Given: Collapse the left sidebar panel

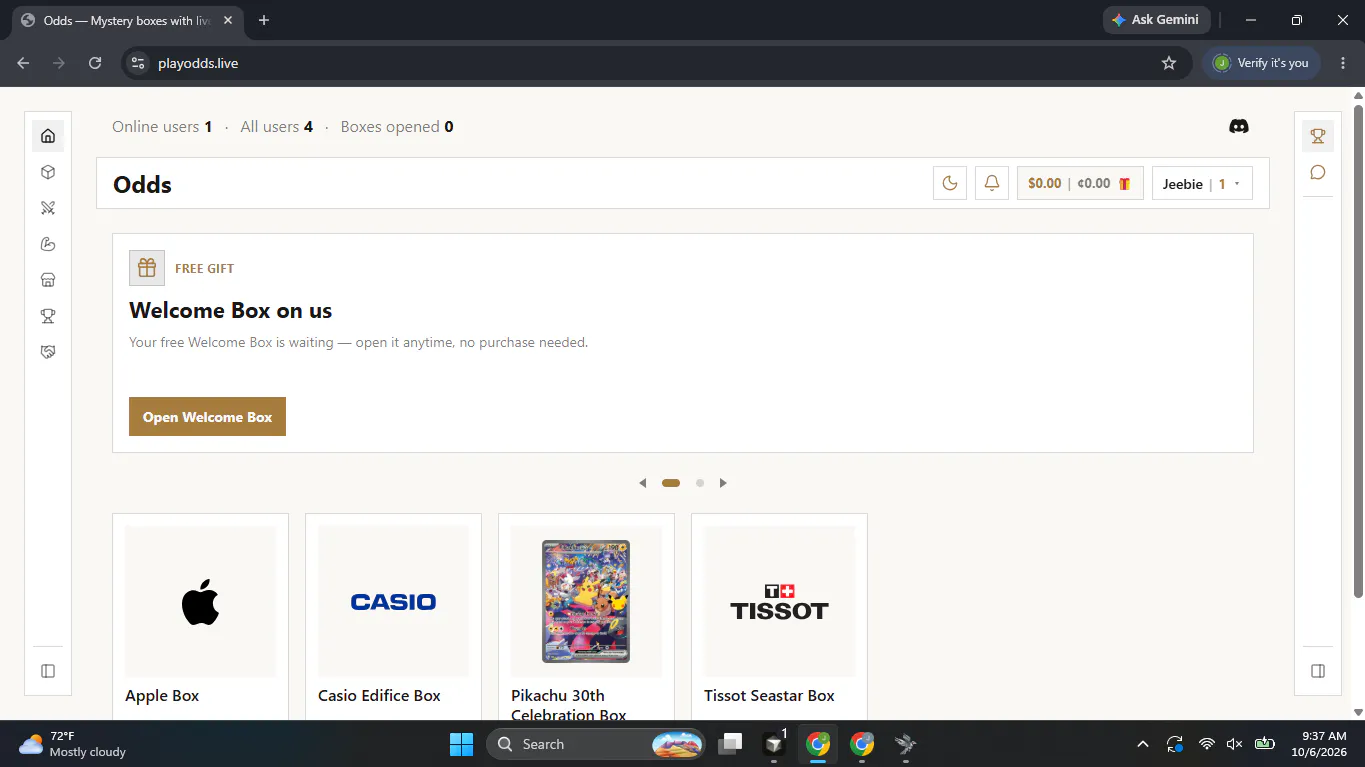Looking at the screenshot, I should click(x=48, y=671).
